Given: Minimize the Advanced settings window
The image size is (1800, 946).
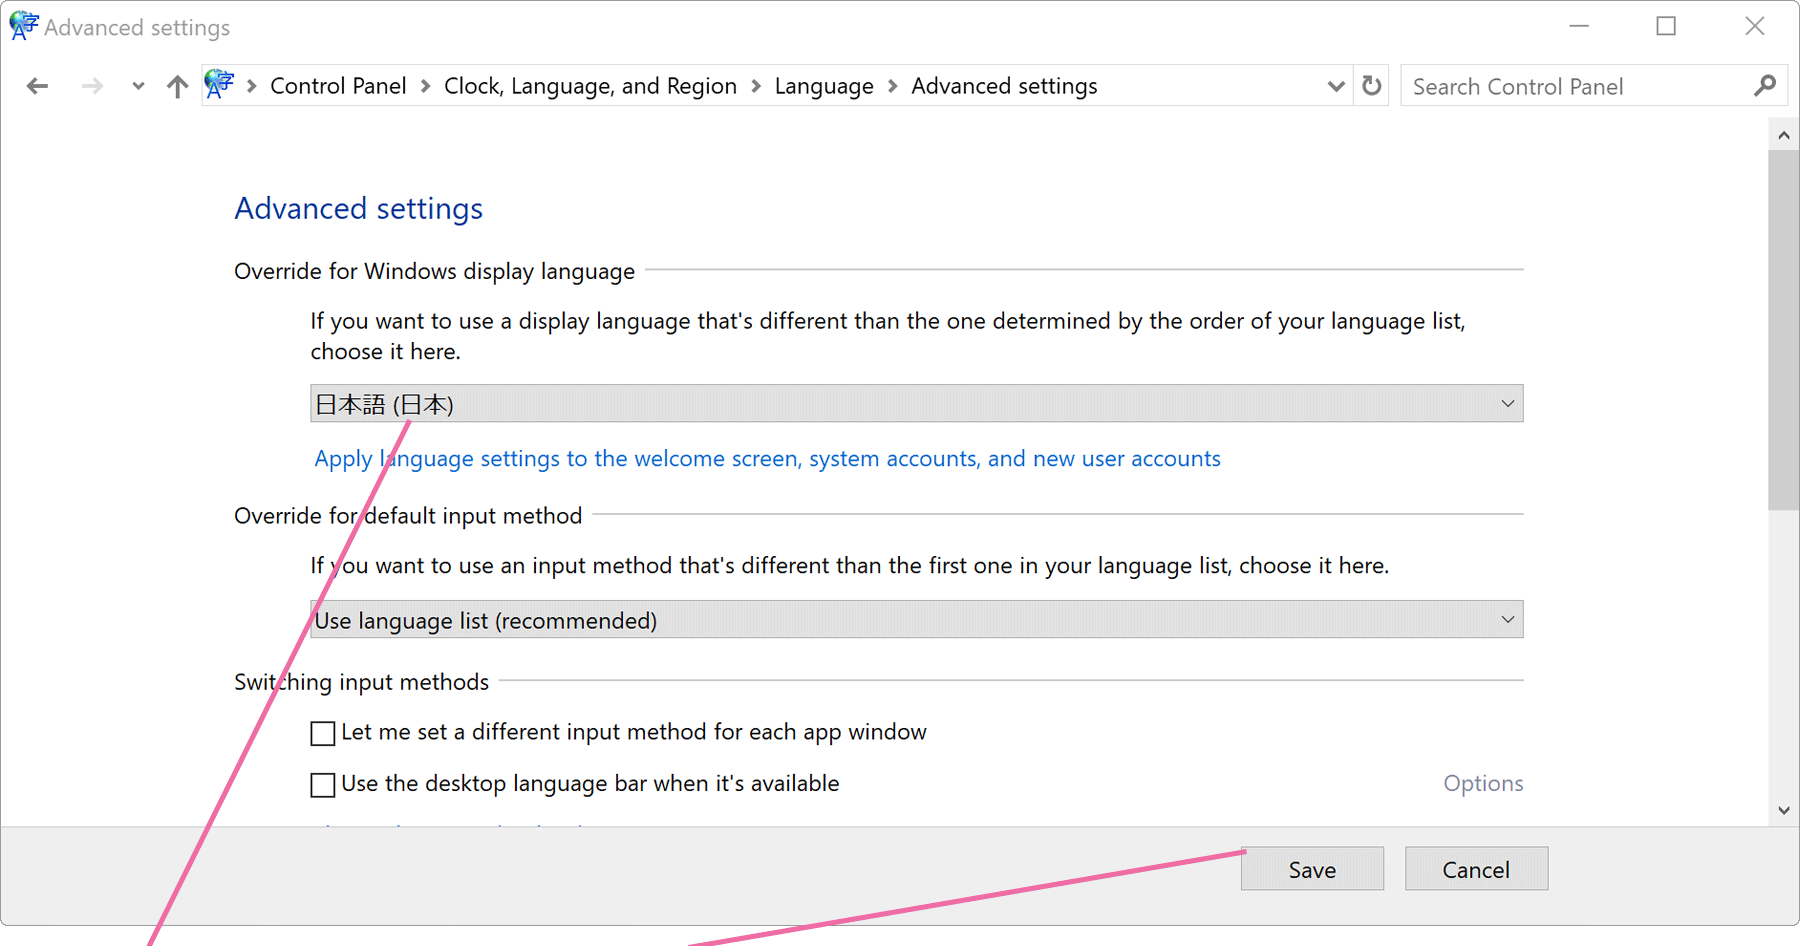Looking at the screenshot, I should point(1579,26).
